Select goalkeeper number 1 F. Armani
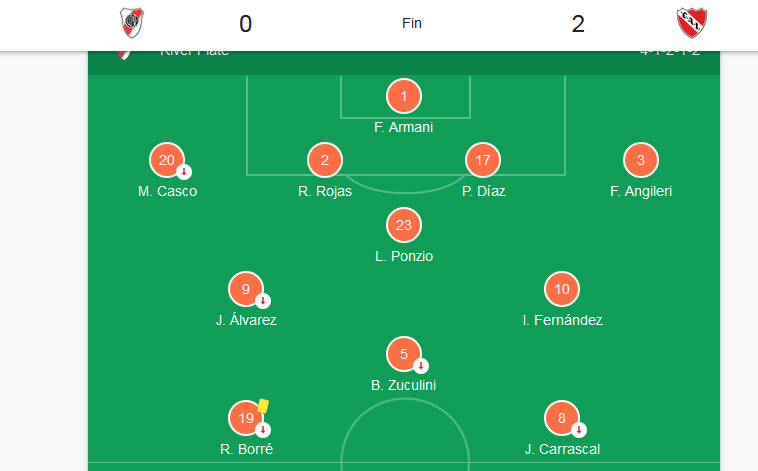 pos(404,96)
